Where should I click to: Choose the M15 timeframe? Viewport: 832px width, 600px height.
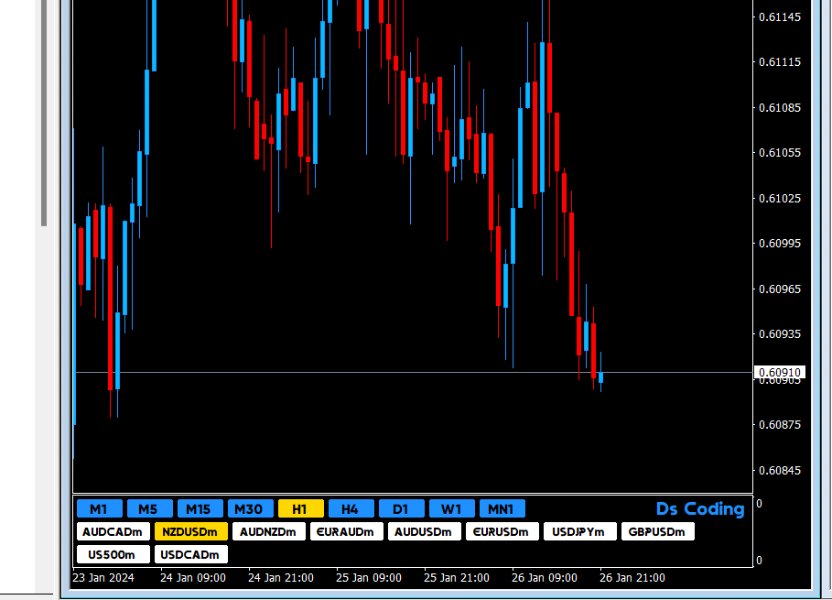pos(200,509)
